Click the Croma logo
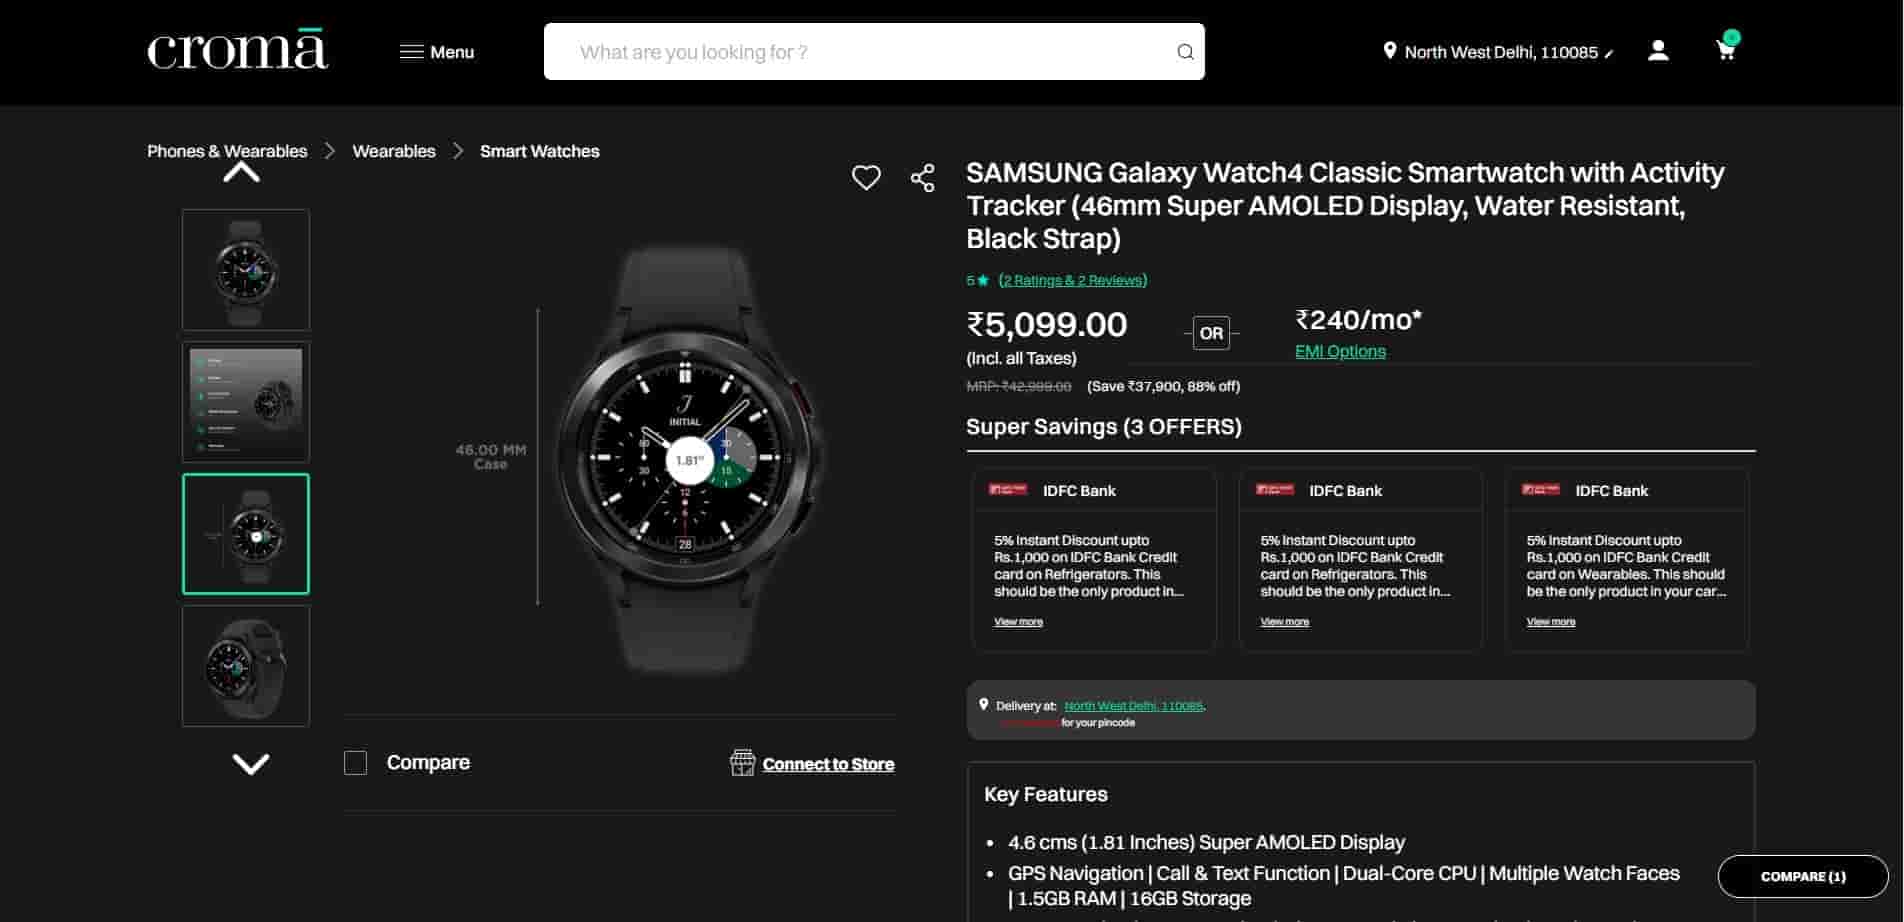 coord(237,51)
